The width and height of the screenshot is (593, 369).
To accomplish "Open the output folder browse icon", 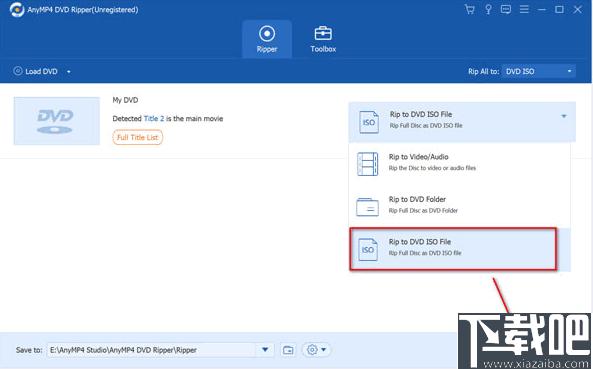I will tap(288, 350).
